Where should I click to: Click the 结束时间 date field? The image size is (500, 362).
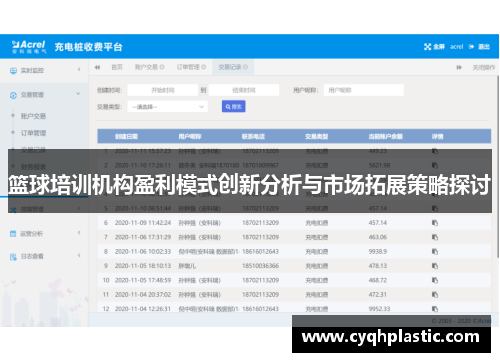(244, 90)
